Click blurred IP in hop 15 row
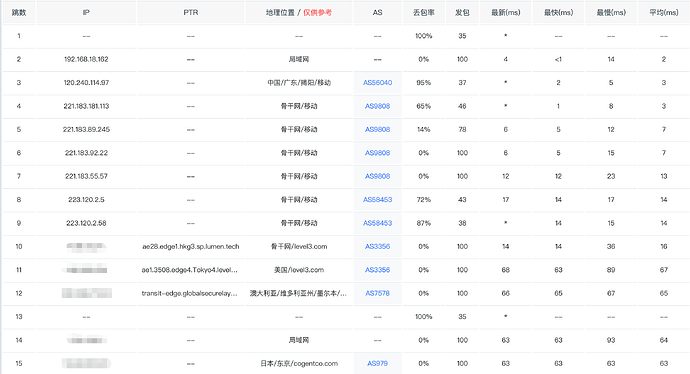The width and height of the screenshot is (690, 374). coord(86,363)
